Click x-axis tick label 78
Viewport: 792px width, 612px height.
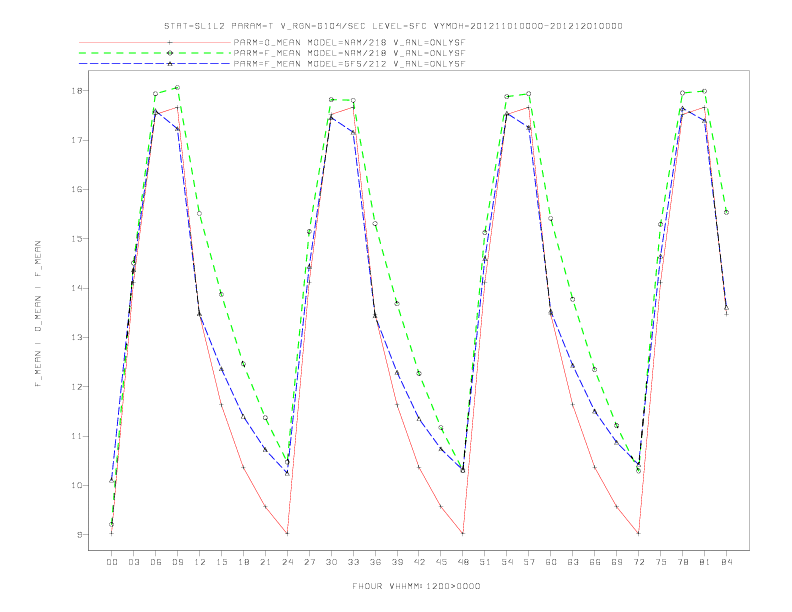pyautogui.click(x=683, y=562)
